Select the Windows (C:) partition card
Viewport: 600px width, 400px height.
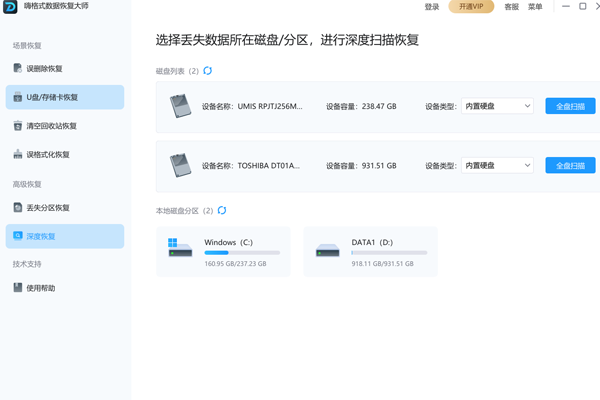(x=223, y=252)
